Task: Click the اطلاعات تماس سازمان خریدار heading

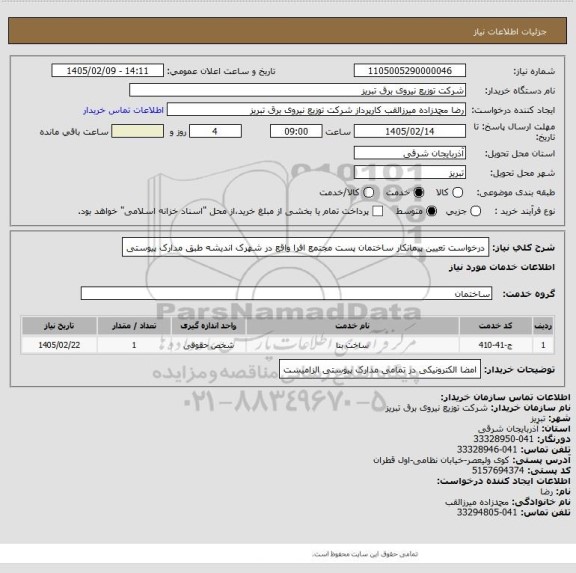Action: (505, 397)
